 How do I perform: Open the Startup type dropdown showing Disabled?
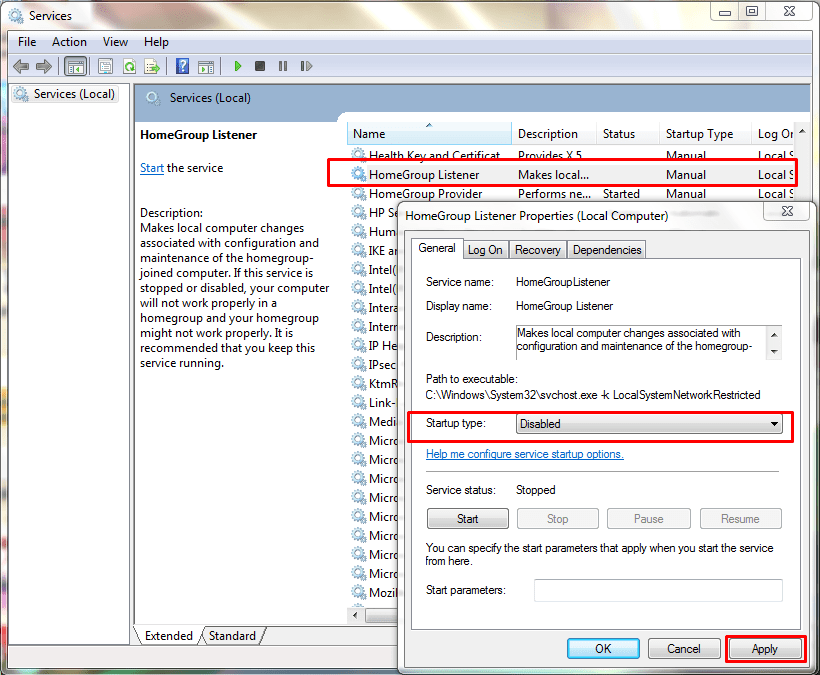click(649, 424)
